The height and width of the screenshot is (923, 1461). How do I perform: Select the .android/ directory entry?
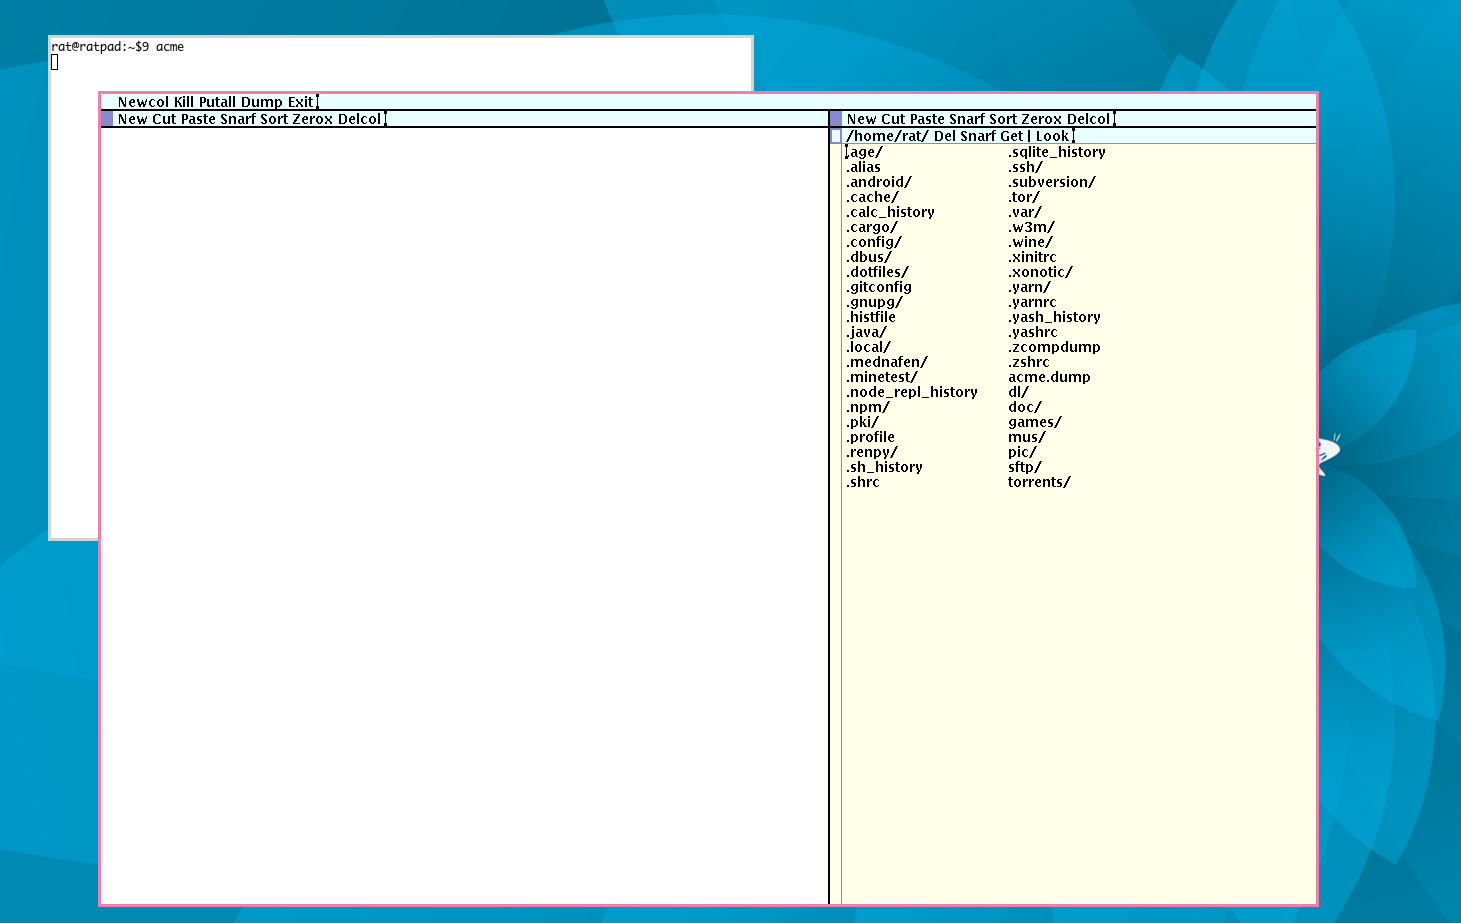click(879, 182)
